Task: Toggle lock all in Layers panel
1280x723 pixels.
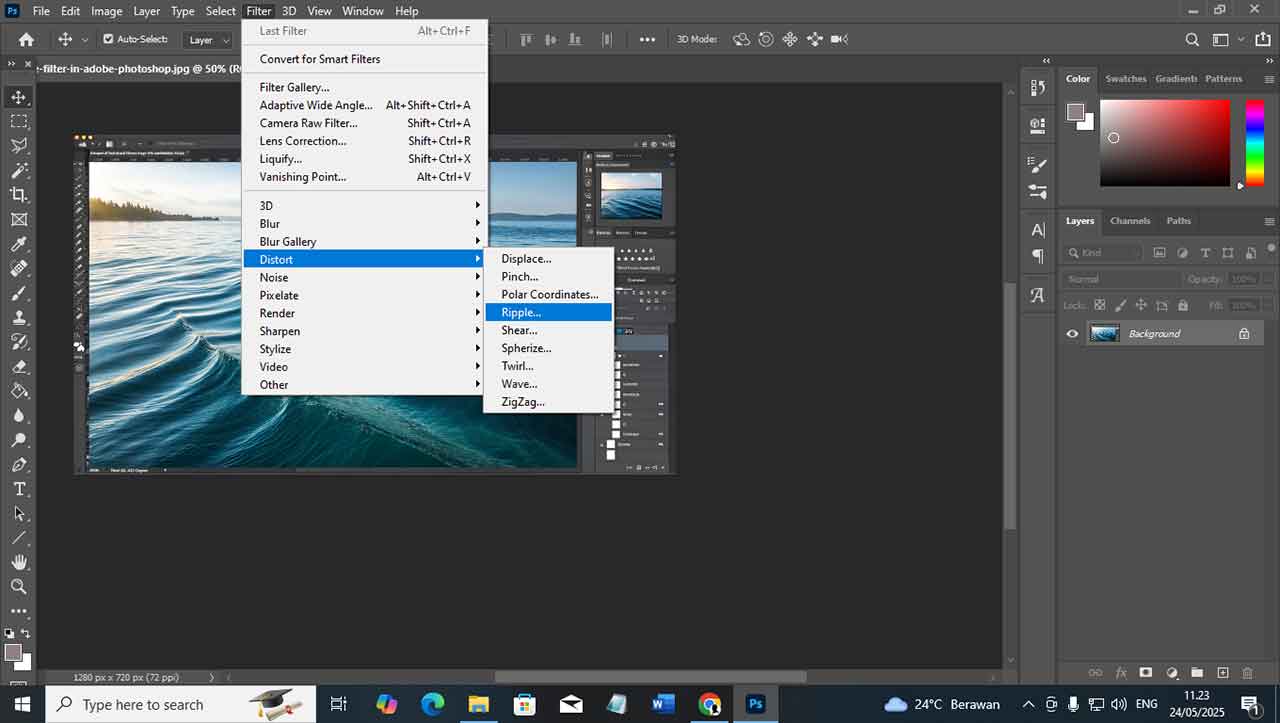Action: [x=1183, y=305]
